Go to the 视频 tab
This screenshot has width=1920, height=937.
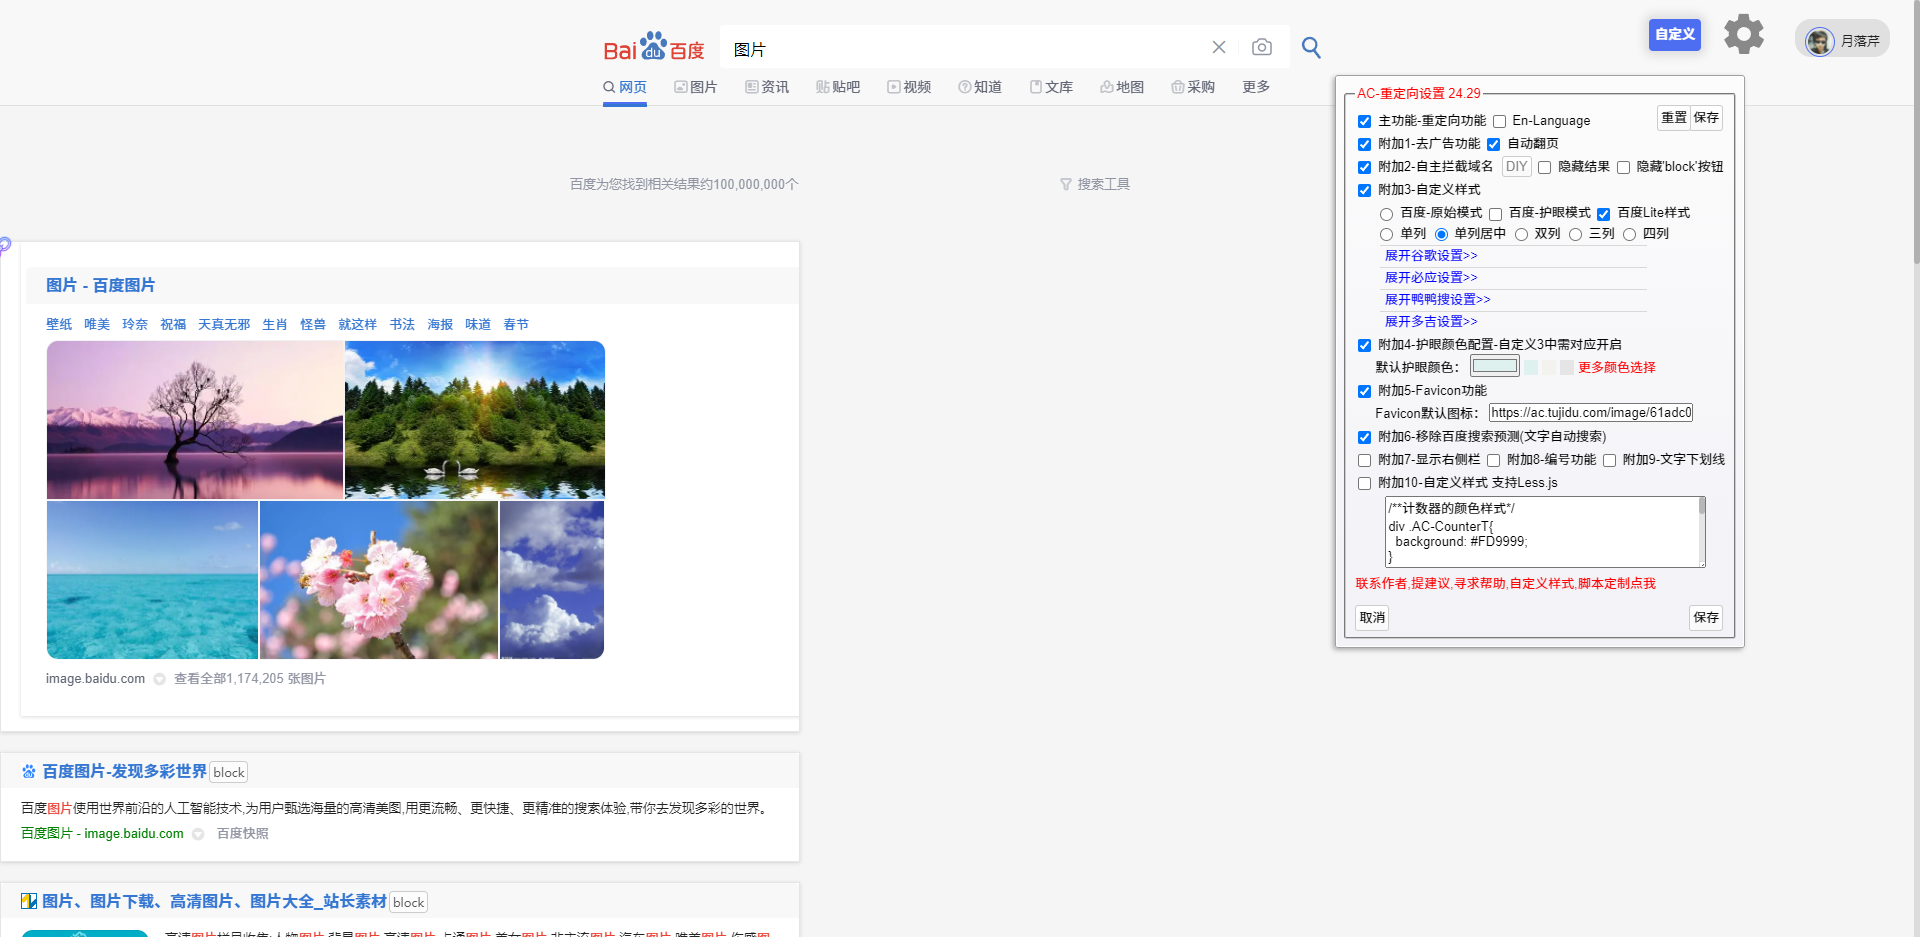(909, 87)
